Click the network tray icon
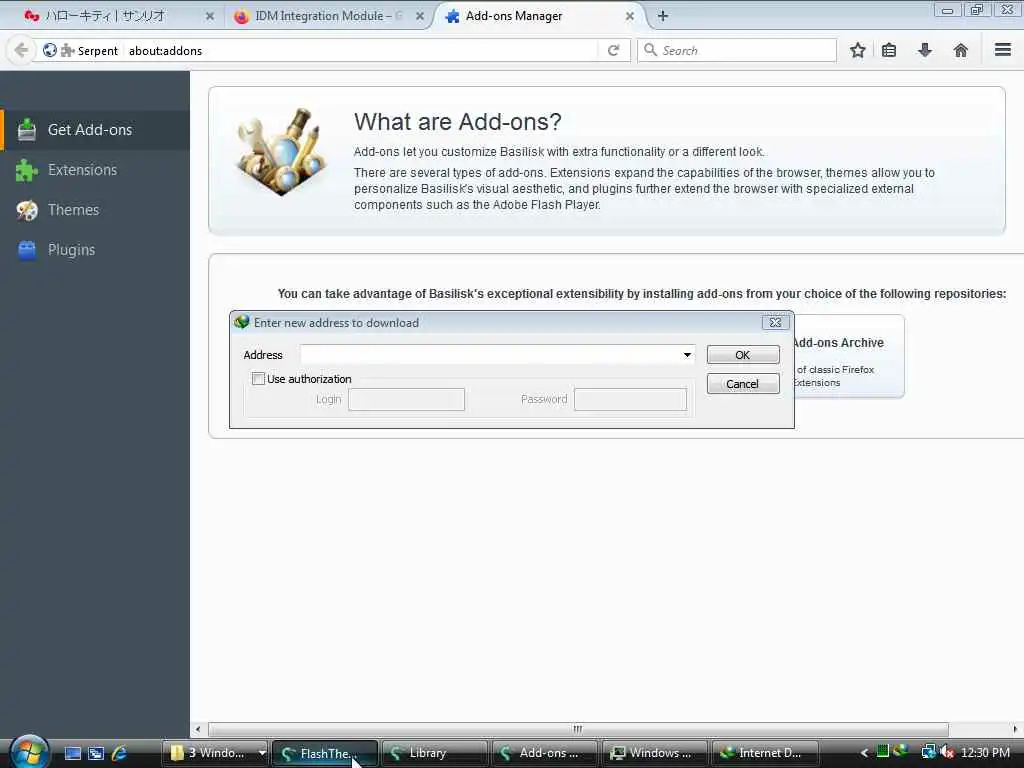Viewport: 1024px width, 768px height. click(x=927, y=752)
